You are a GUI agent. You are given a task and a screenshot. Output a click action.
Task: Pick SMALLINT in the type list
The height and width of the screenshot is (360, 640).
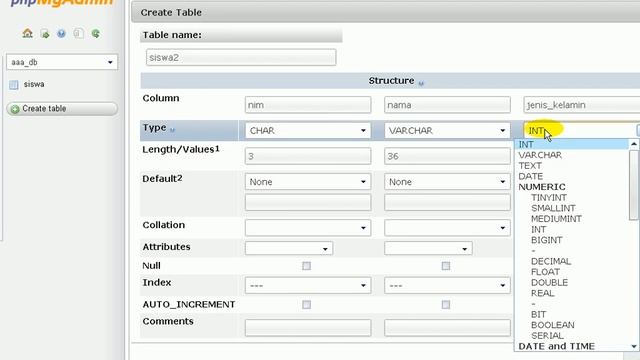(x=553, y=208)
